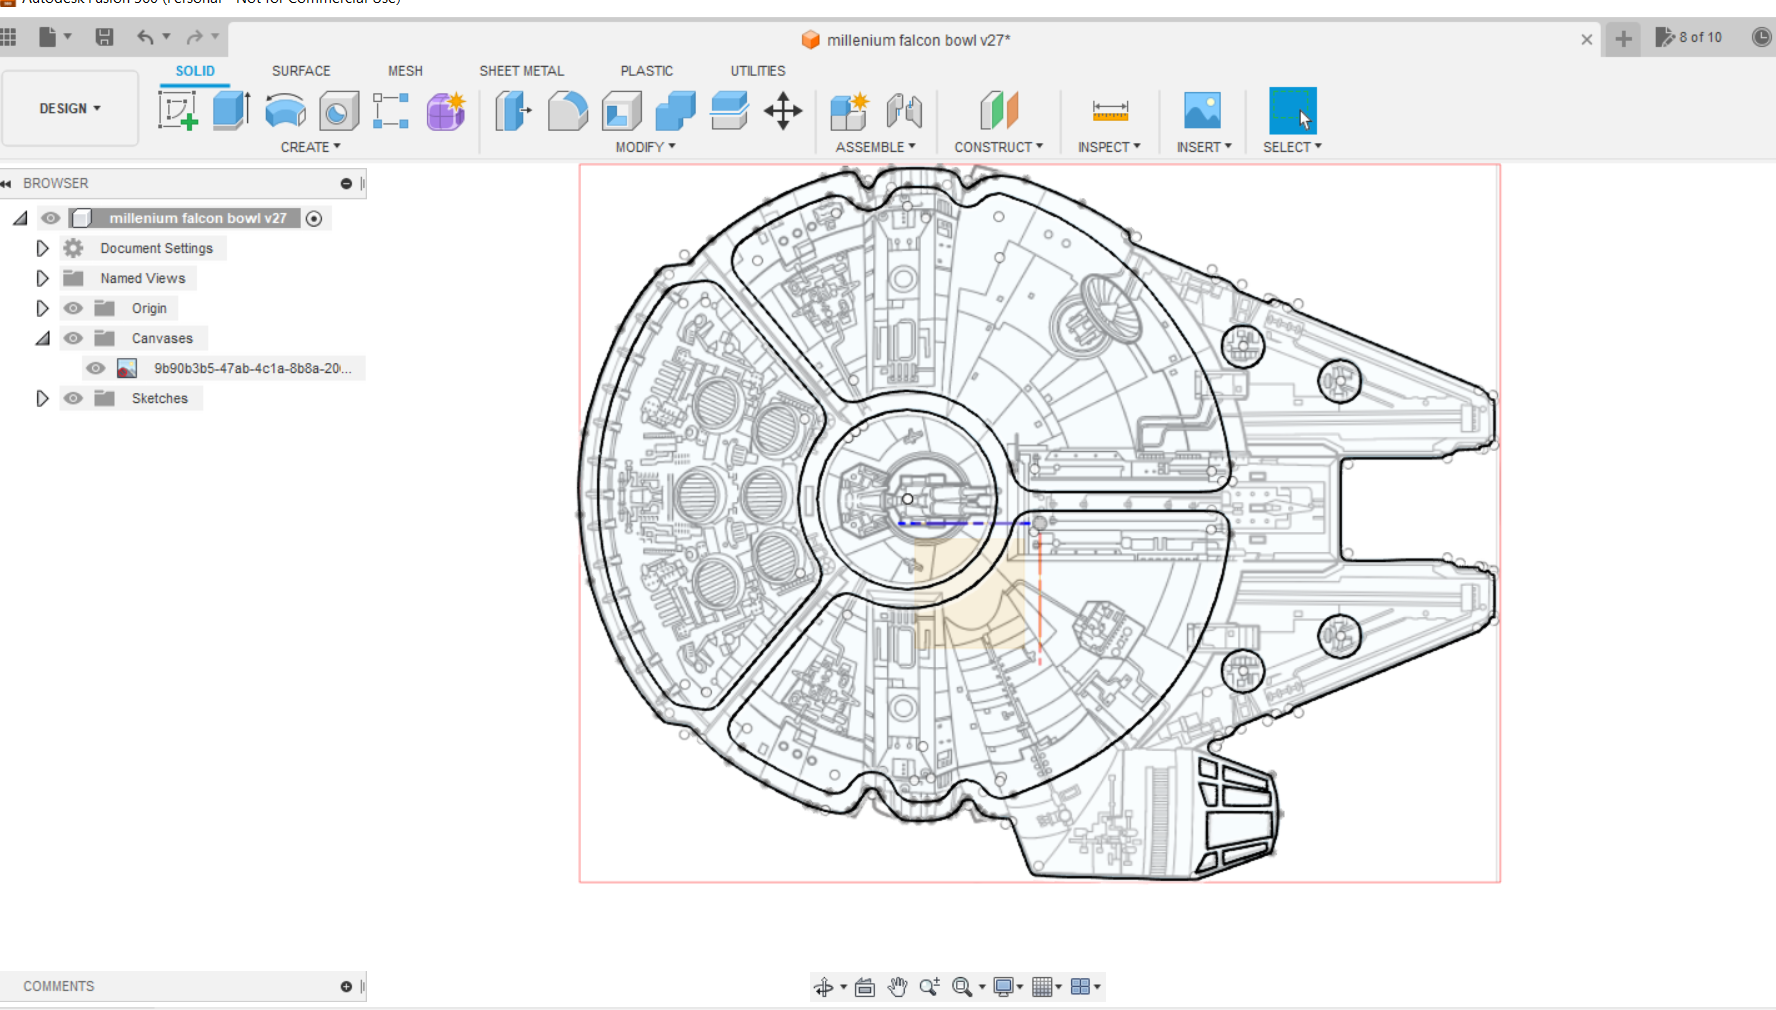Open the ASSEMBLE dropdown menu
1776x1010 pixels.
click(x=875, y=147)
